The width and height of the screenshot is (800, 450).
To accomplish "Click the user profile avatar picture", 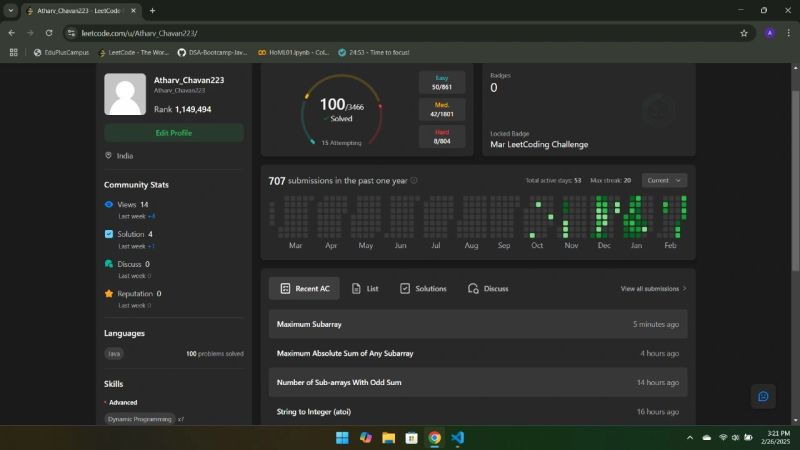I will pos(125,94).
